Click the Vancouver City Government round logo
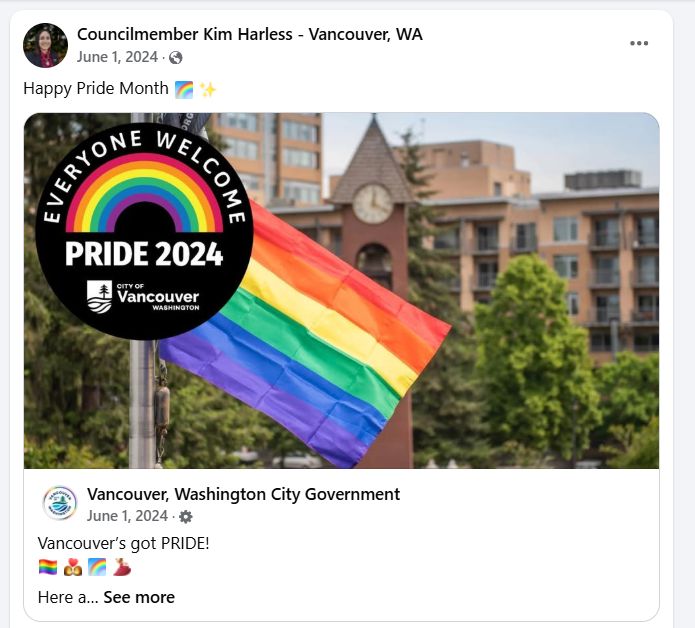Viewport: 695px width, 628px height. 60,503
